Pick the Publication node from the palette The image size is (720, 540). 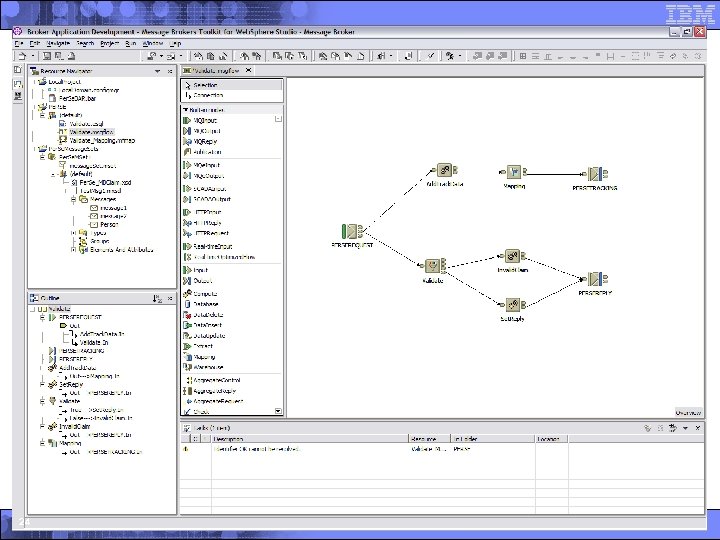[202, 152]
